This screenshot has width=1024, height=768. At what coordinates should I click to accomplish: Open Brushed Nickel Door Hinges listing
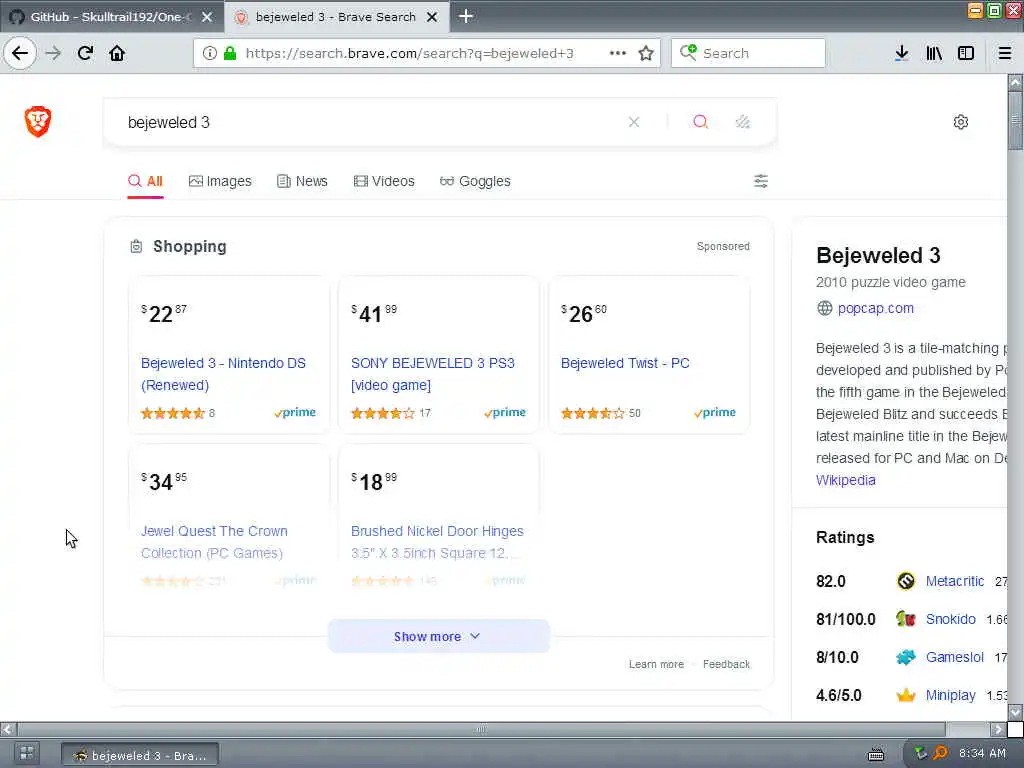pyautogui.click(x=437, y=541)
